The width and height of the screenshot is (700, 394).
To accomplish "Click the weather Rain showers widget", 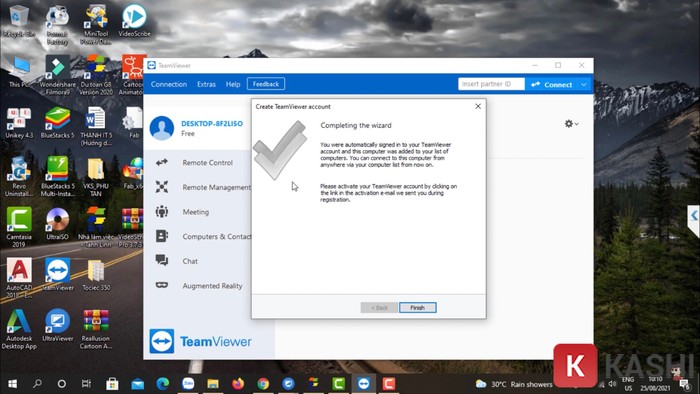I will 513,384.
